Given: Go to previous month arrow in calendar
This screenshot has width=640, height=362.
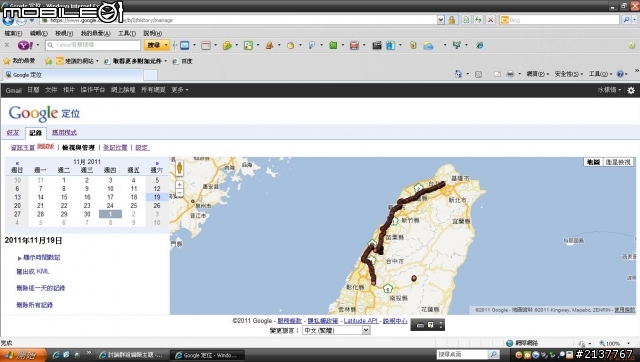Looking at the screenshot, I should pyautogui.click(x=17, y=163).
